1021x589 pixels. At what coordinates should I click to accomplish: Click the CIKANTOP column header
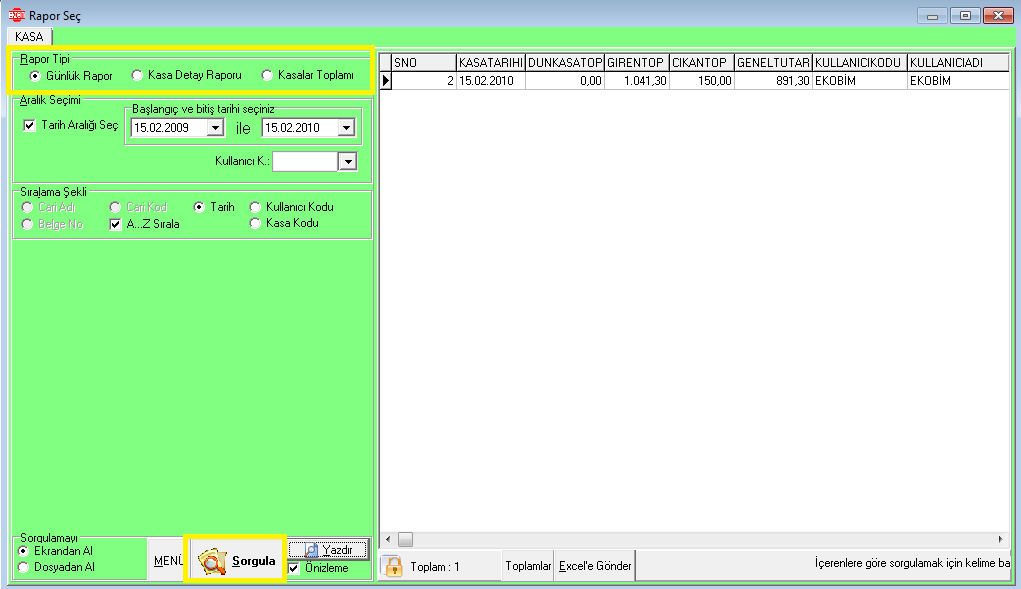click(x=702, y=62)
